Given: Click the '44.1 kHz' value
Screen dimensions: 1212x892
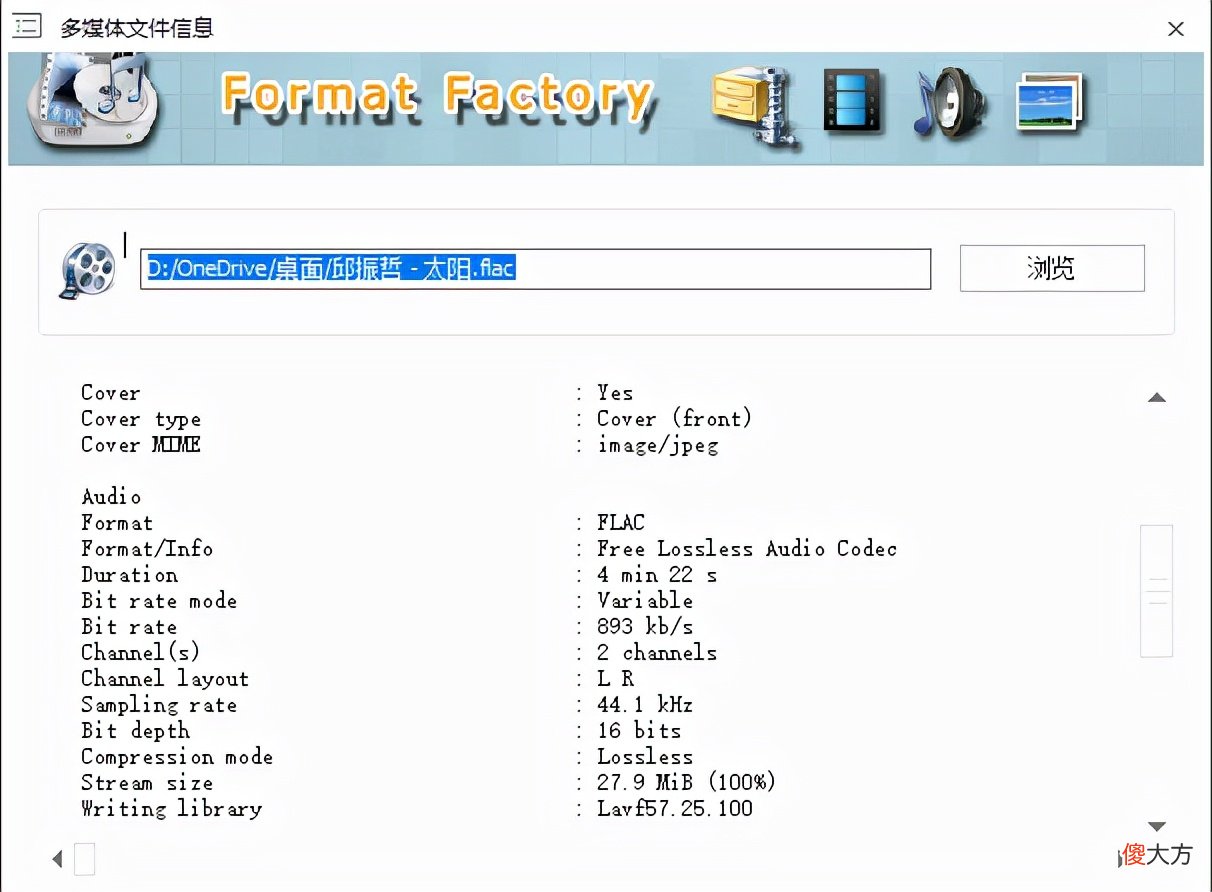Looking at the screenshot, I should pos(645,705).
